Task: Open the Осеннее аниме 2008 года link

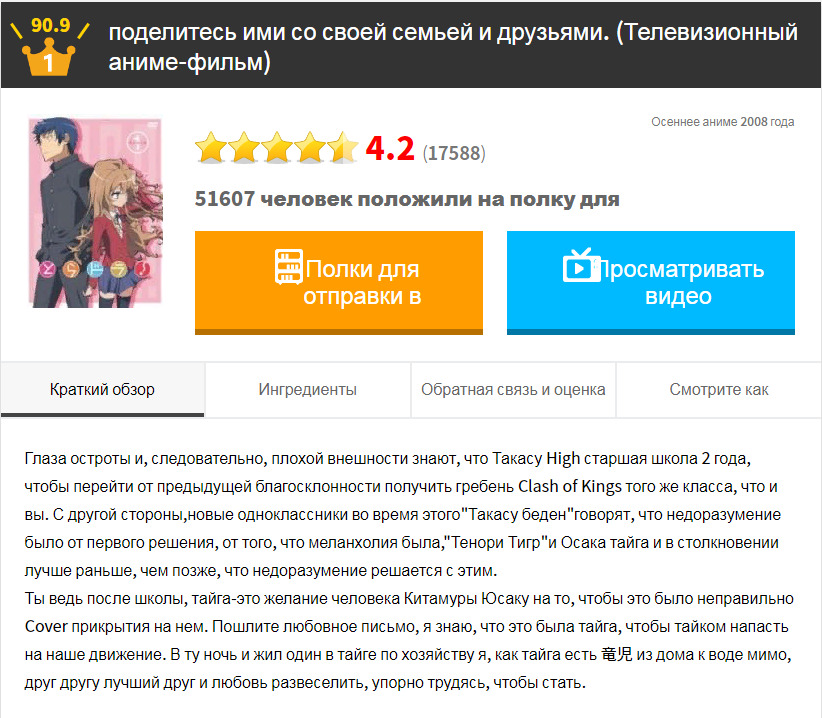Action: coord(722,122)
